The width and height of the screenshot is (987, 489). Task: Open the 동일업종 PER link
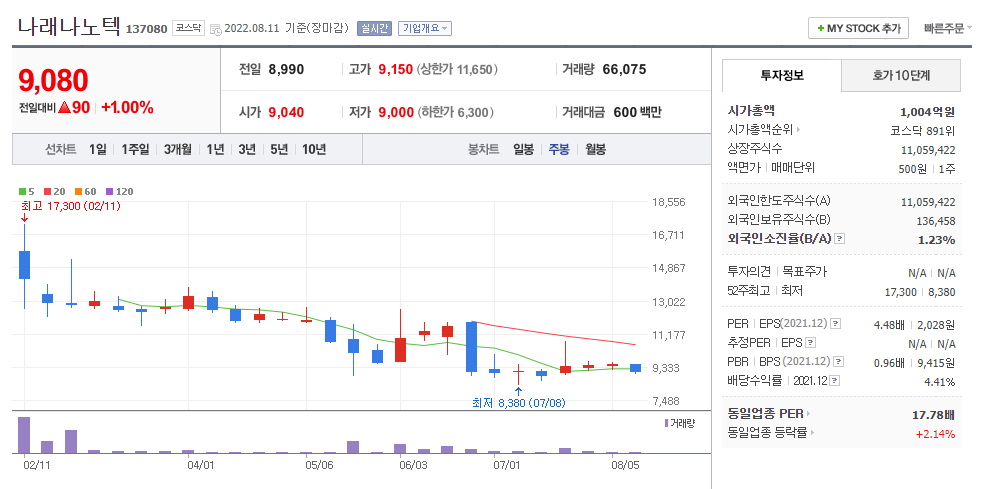(765, 414)
